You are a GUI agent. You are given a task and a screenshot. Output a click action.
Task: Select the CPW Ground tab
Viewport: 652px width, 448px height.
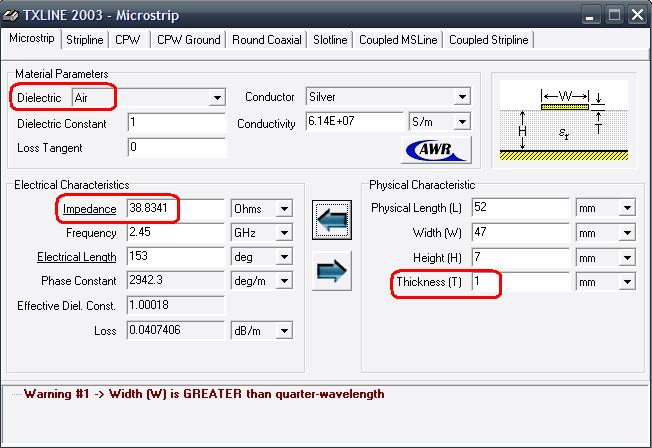188,40
